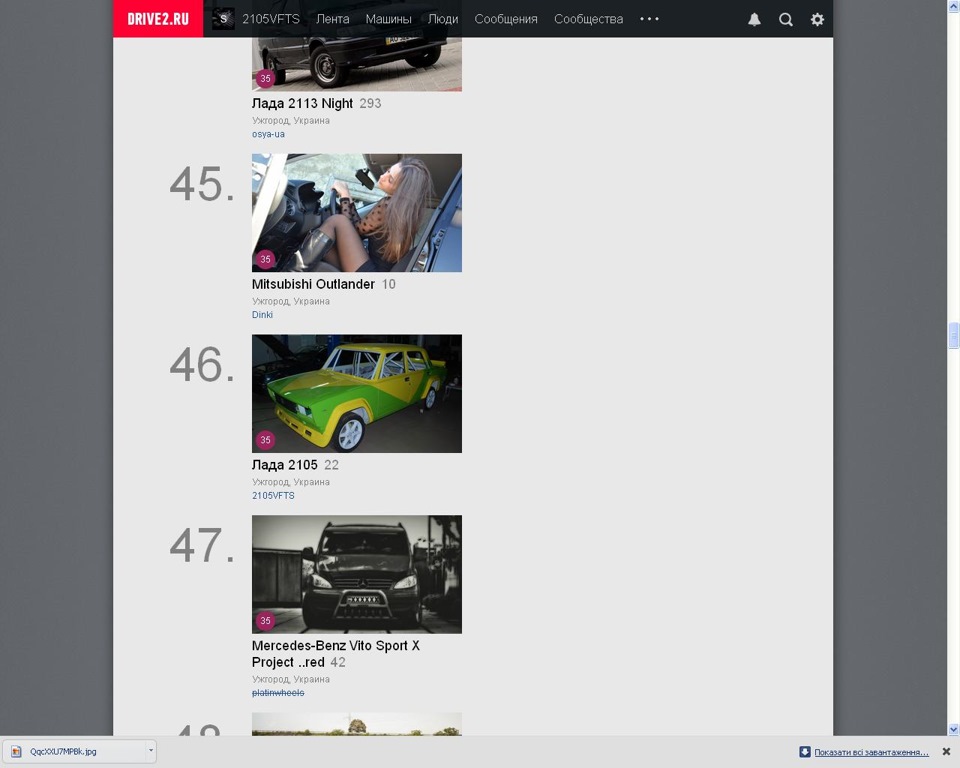This screenshot has height=768, width=960.
Task: Open the Лада 2113 Night photo
Action: pyautogui.click(x=357, y=64)
